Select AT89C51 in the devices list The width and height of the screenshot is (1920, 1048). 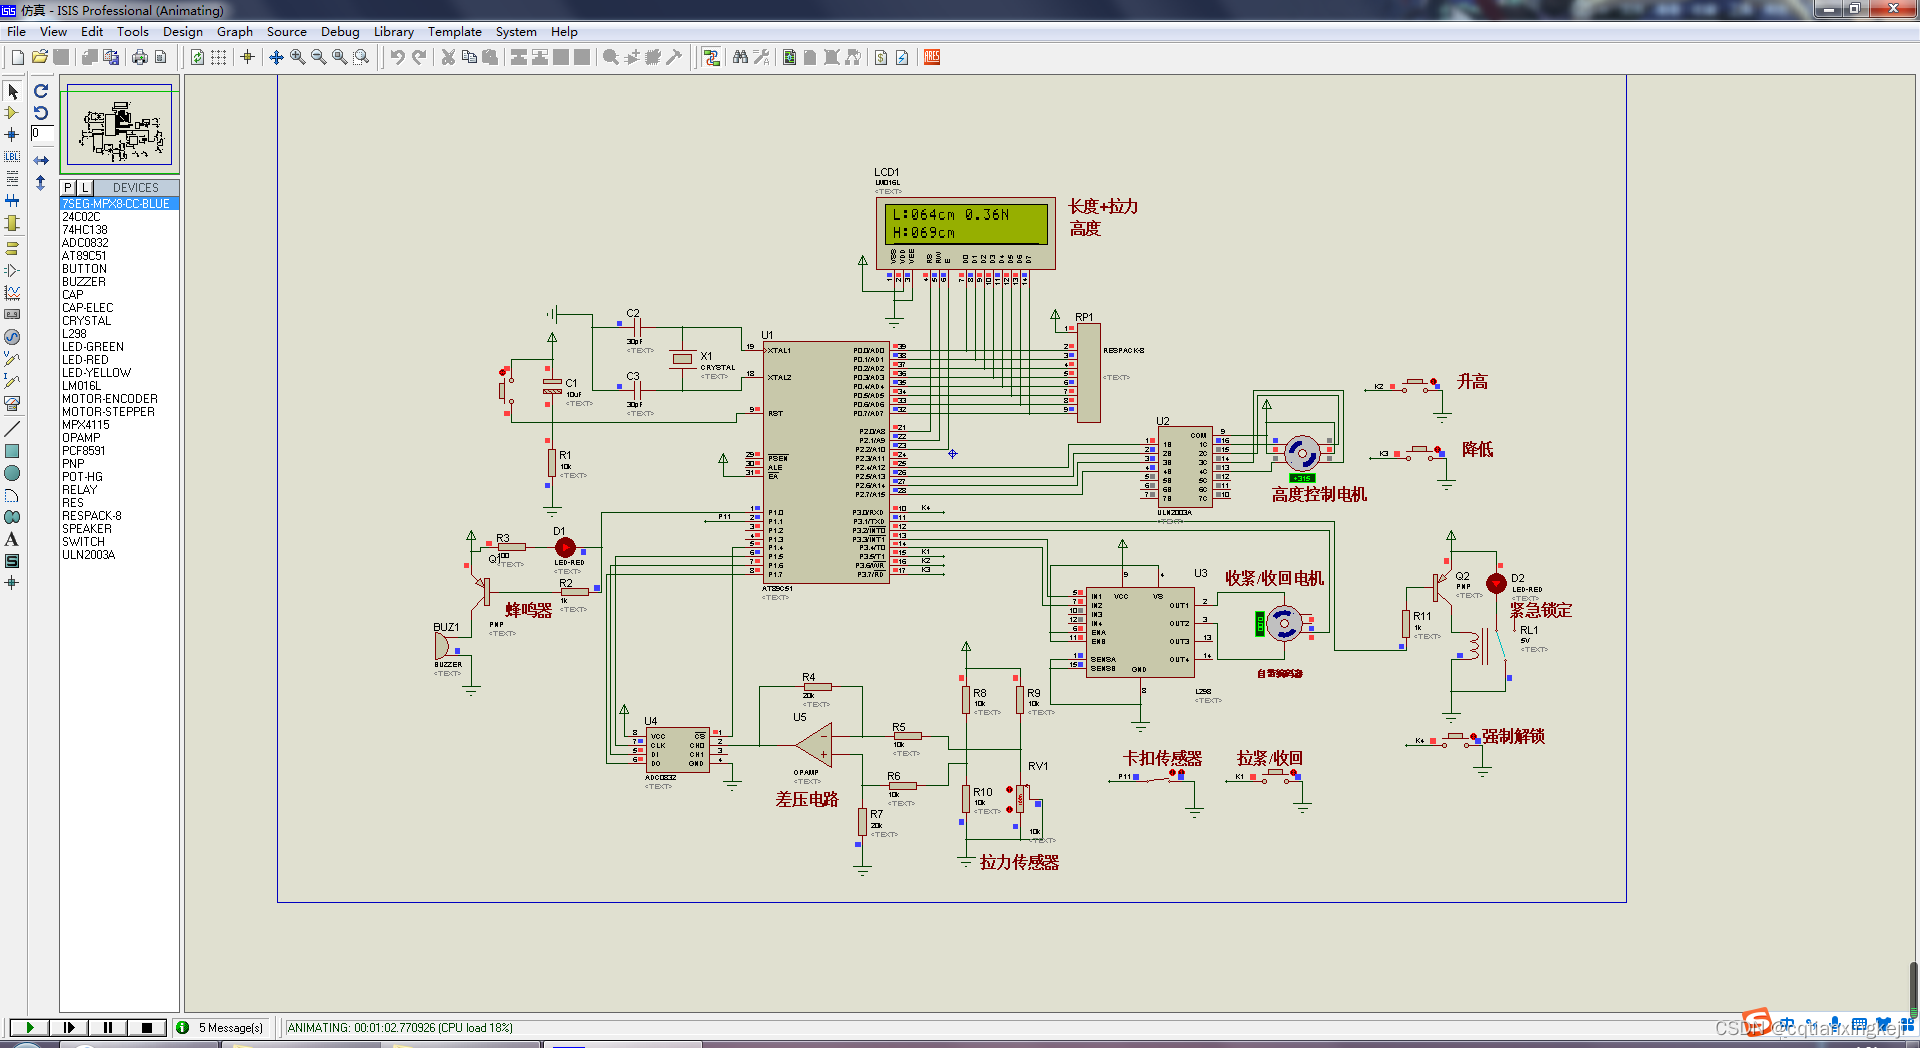119,256
